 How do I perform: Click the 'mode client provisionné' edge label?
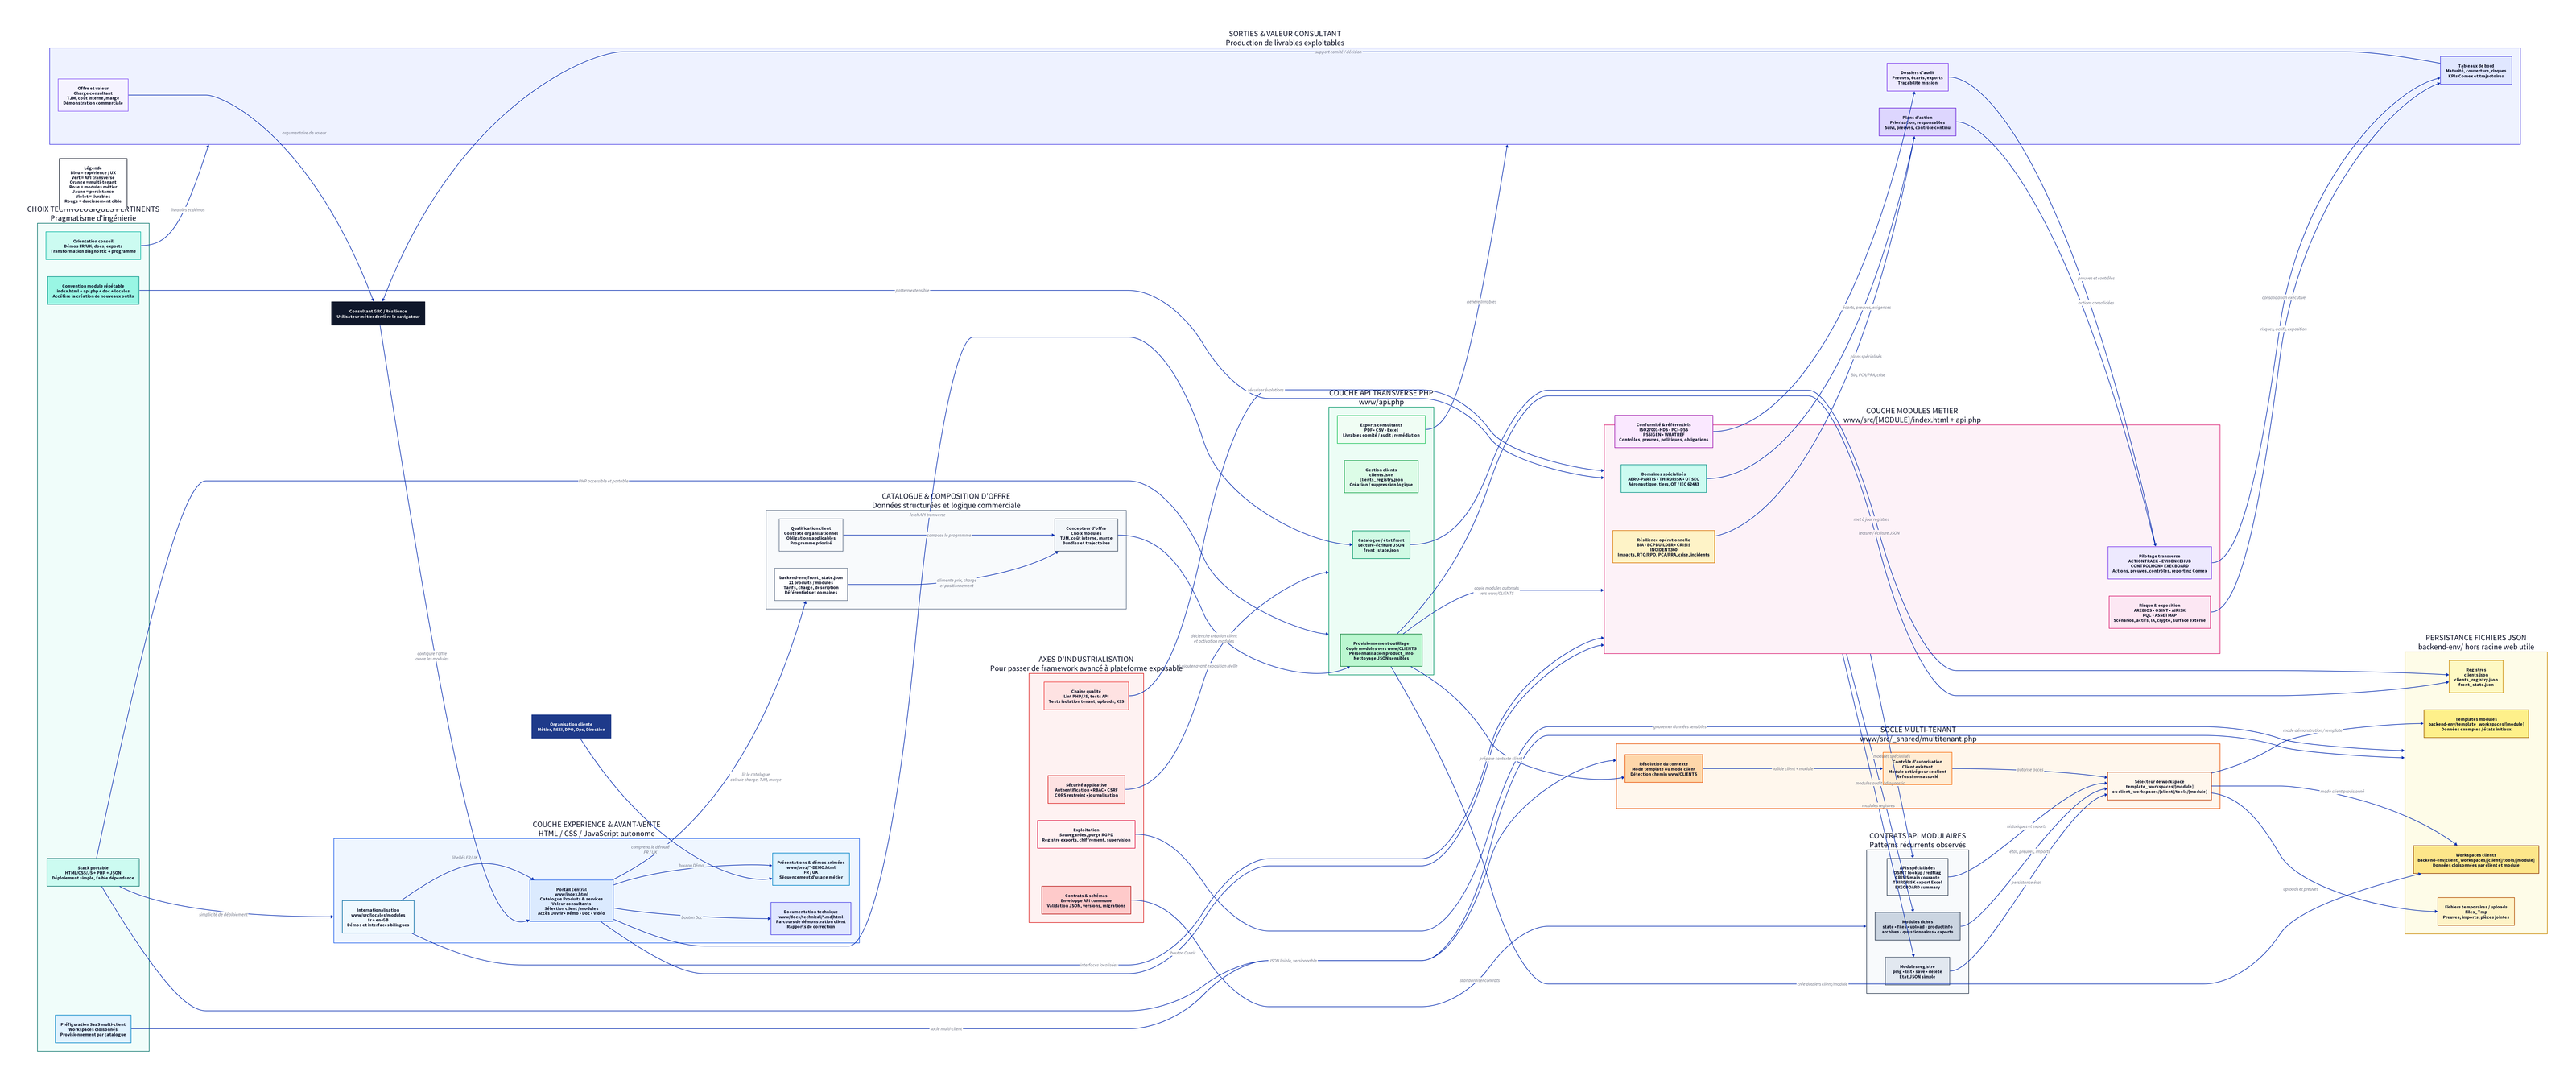2342,791
